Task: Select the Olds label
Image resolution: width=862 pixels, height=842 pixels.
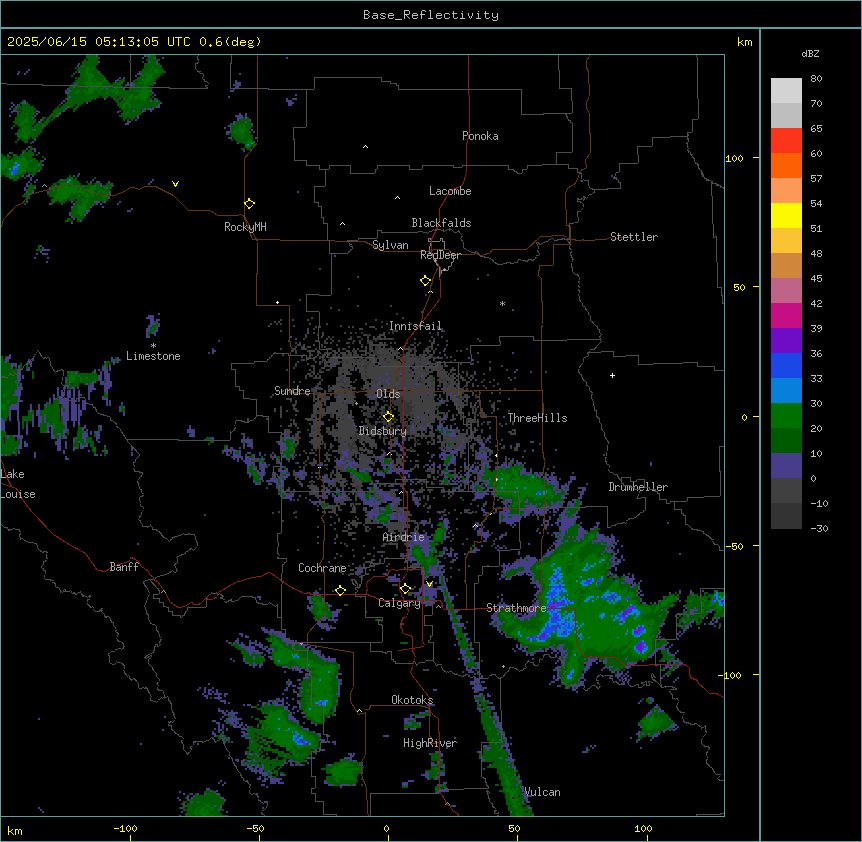Action: pos(388,394)
